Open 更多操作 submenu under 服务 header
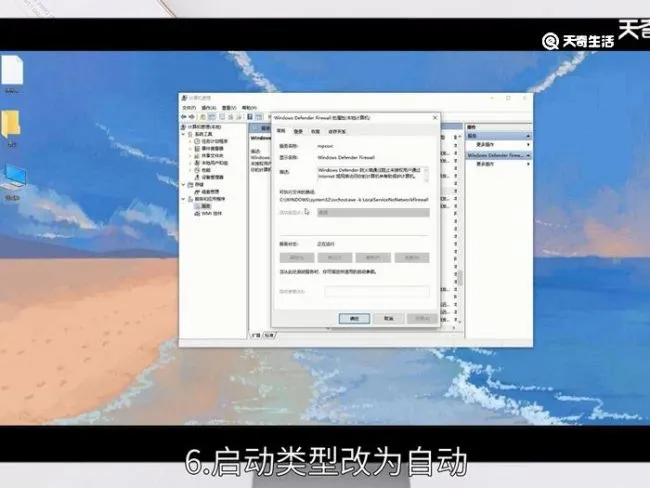Screen dimensions: 650x488 tap(498, 145)
